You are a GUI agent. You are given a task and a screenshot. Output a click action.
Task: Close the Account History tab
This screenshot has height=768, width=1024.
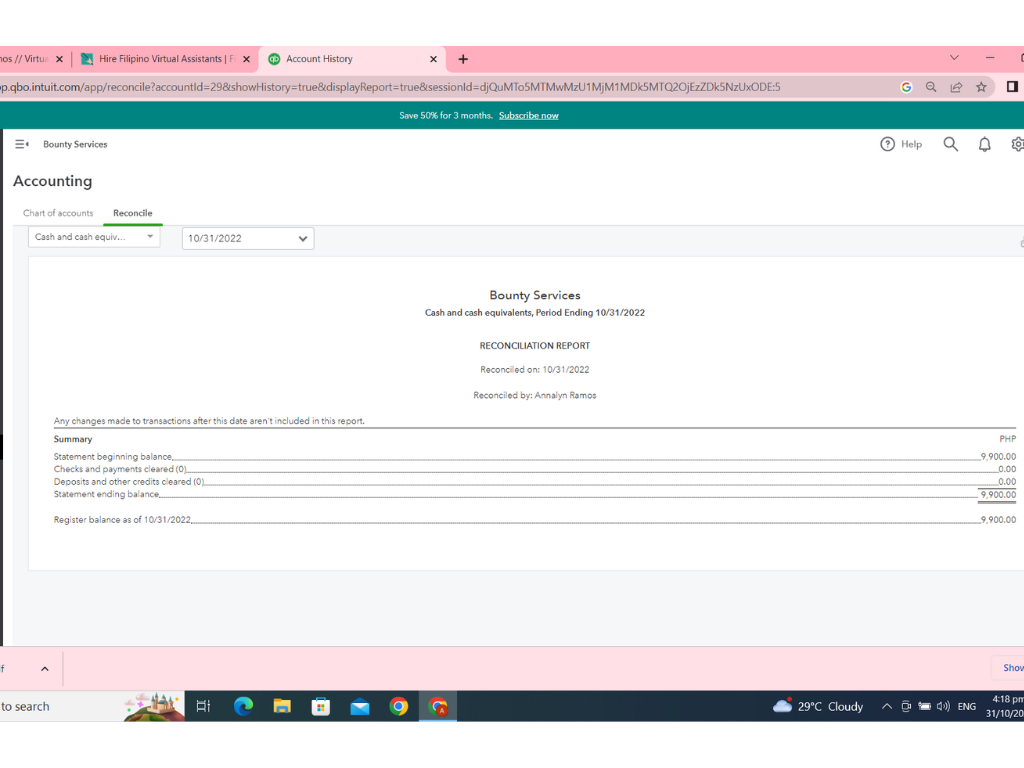coord(433,59)
